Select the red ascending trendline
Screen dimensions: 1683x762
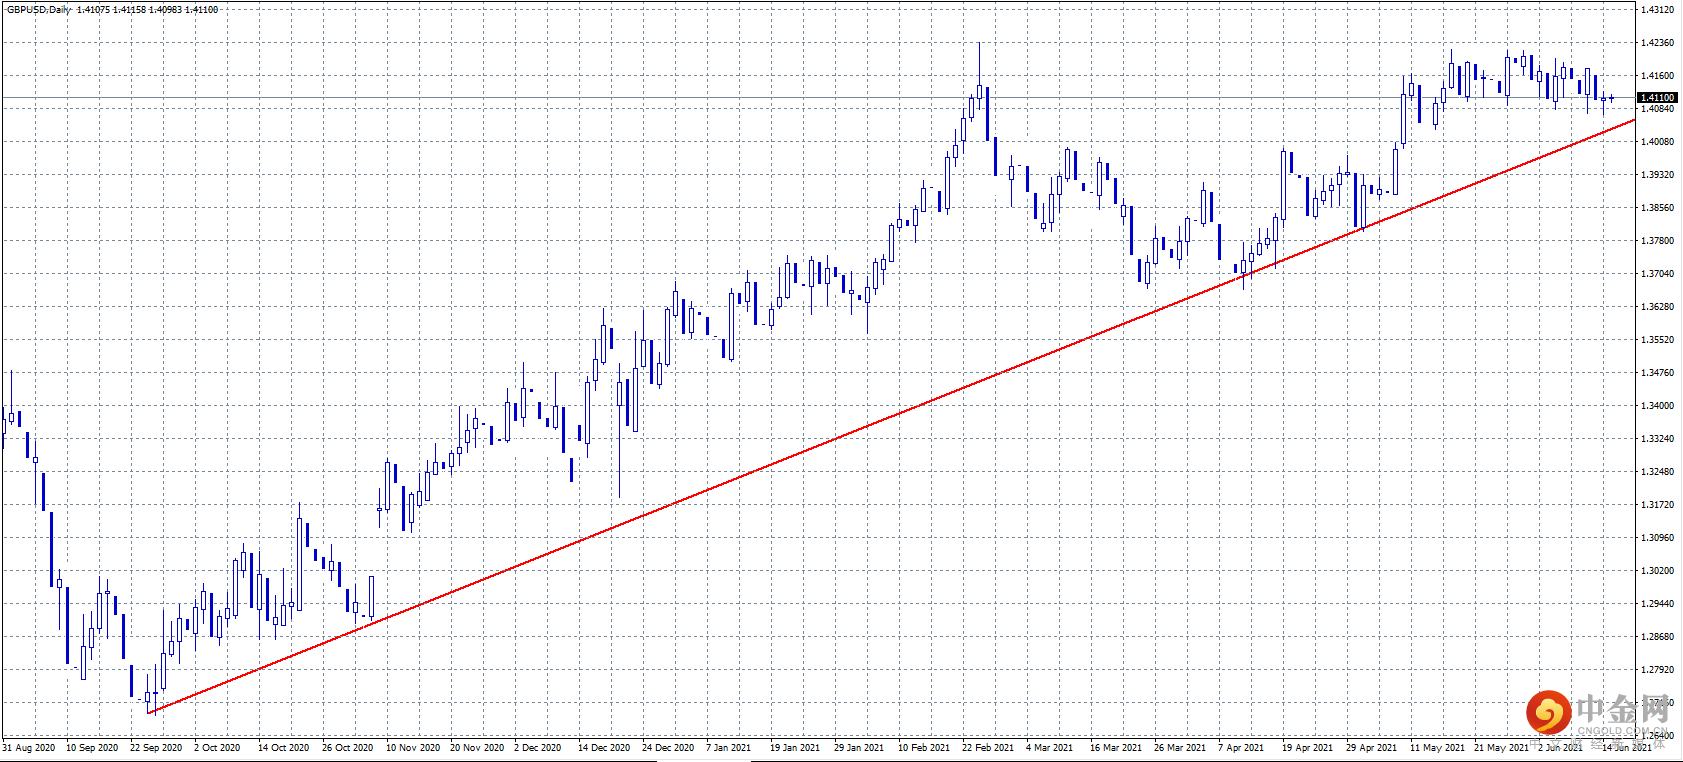coord(891,416)
